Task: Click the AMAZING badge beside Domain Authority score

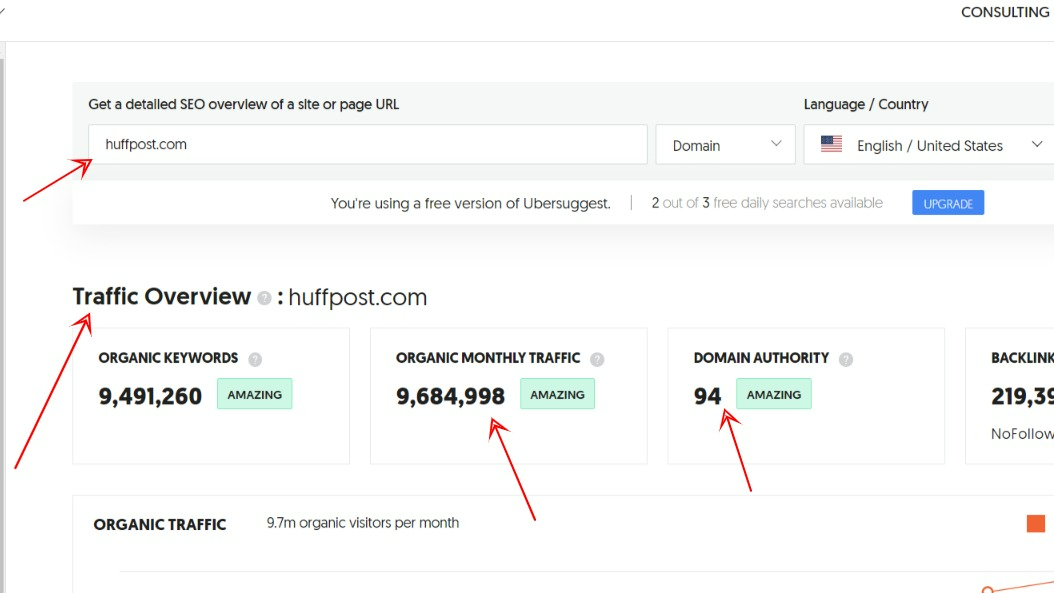Action: pyautogui.click(x=773, y=394)
